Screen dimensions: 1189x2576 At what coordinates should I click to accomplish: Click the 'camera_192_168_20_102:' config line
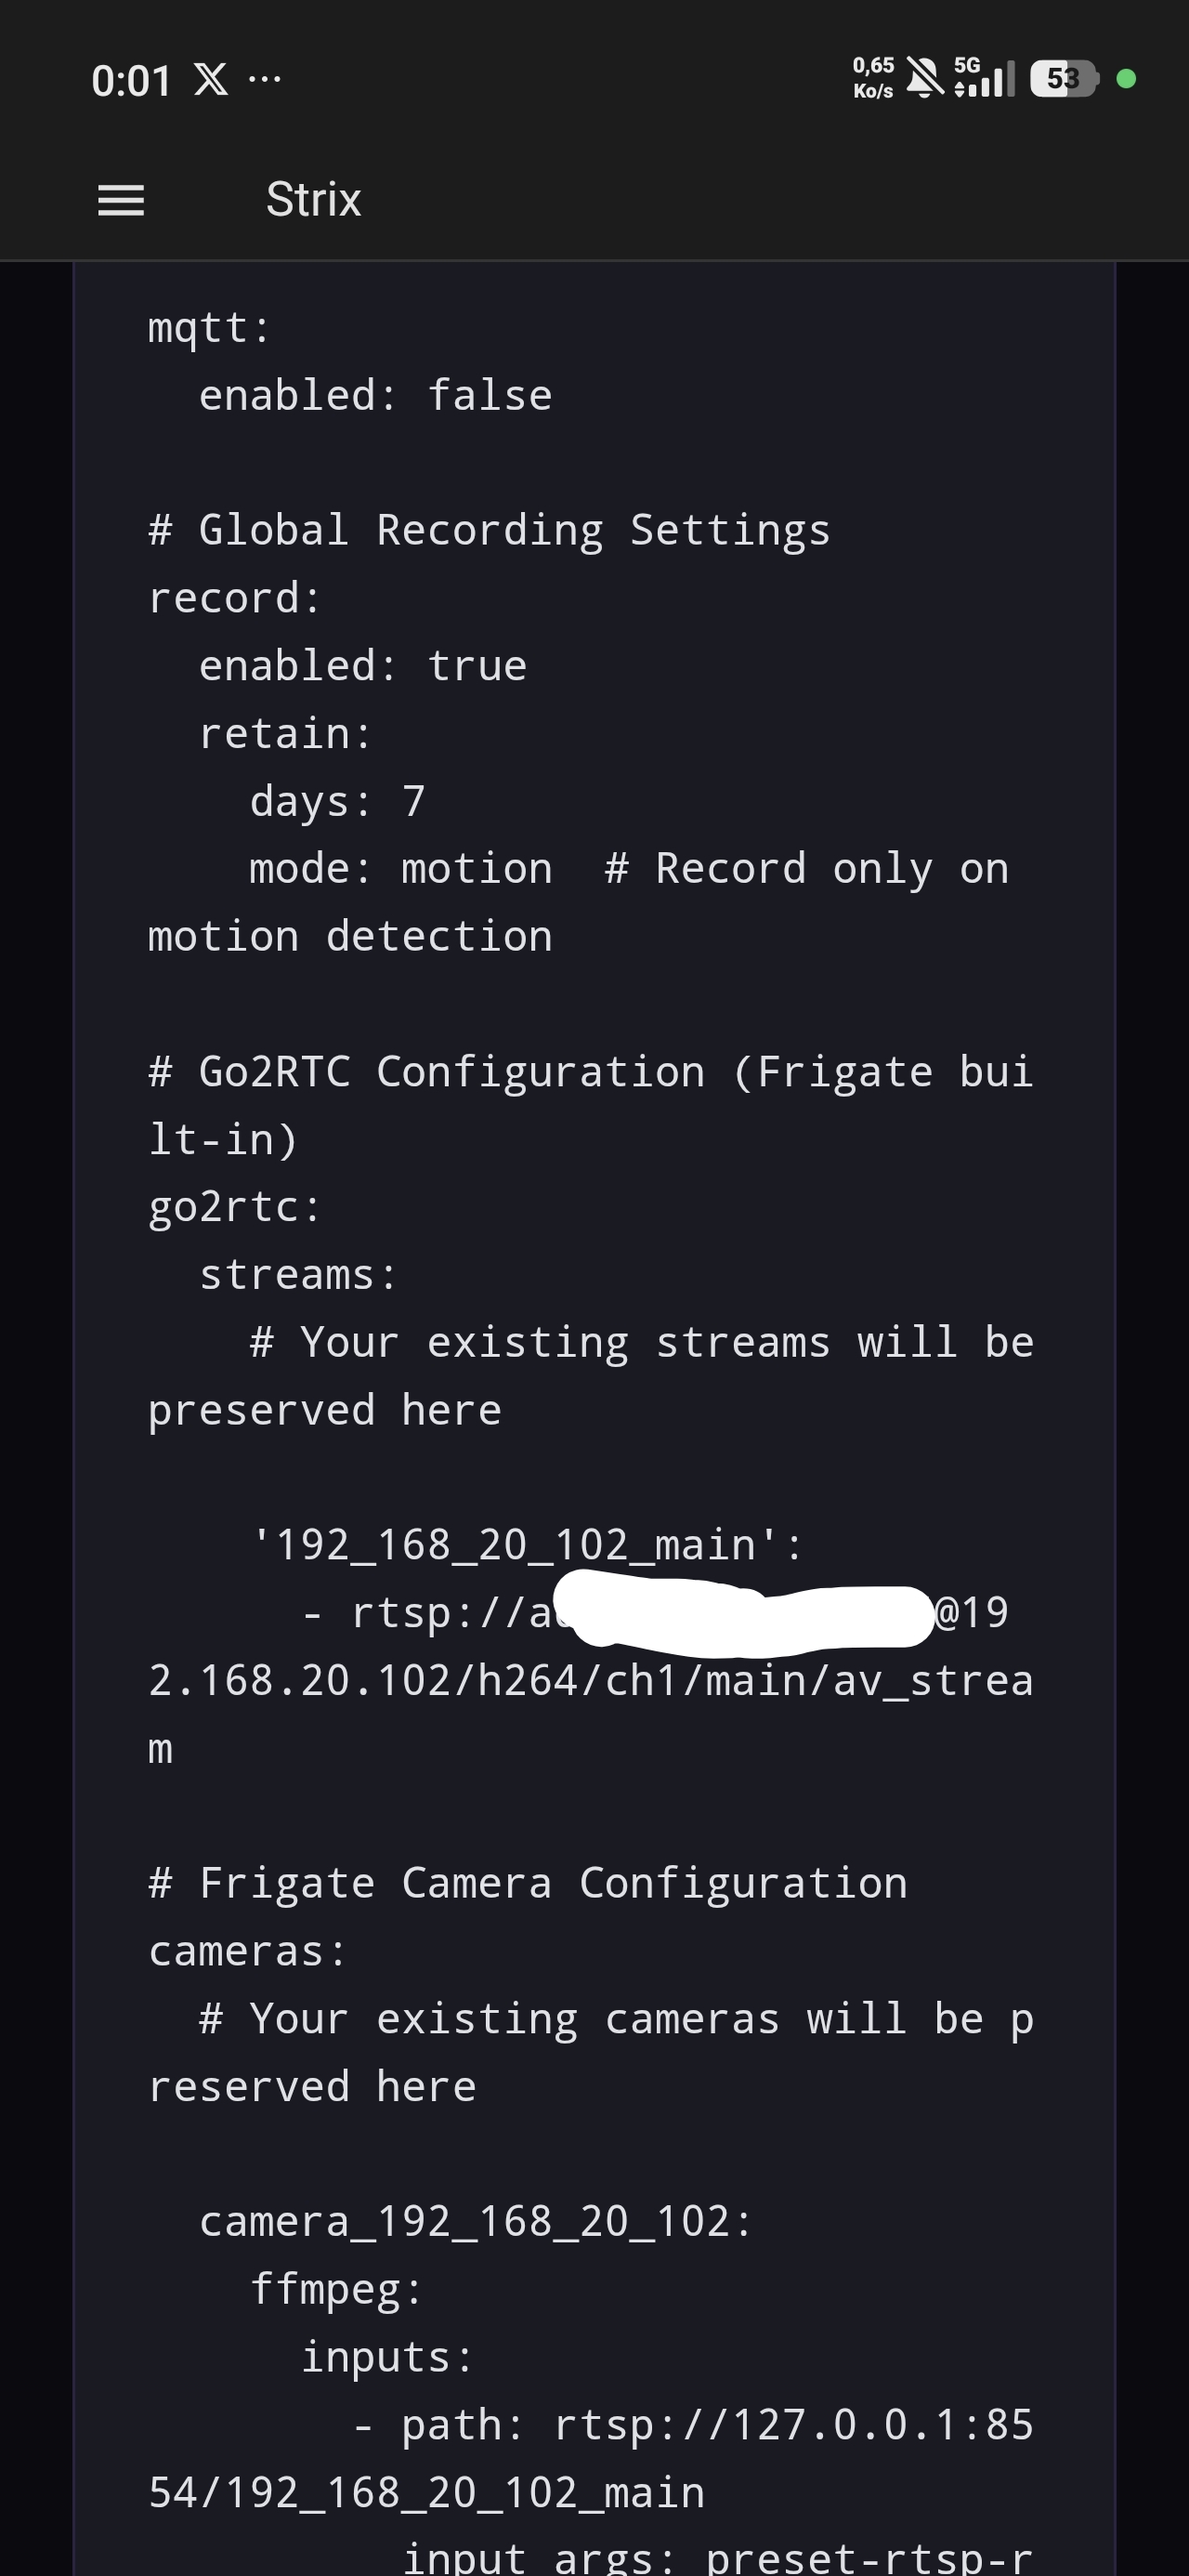pyautogui.click(x=475, y=2221)
